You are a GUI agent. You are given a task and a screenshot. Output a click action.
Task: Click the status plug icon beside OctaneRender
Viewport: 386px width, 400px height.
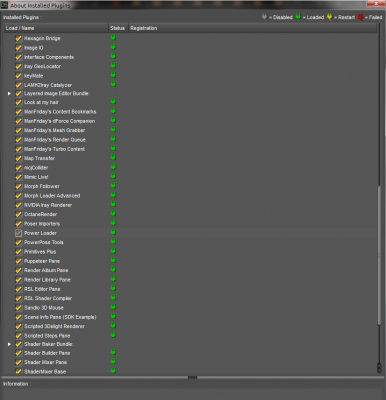pyautogui.click(x=113, y=214)
